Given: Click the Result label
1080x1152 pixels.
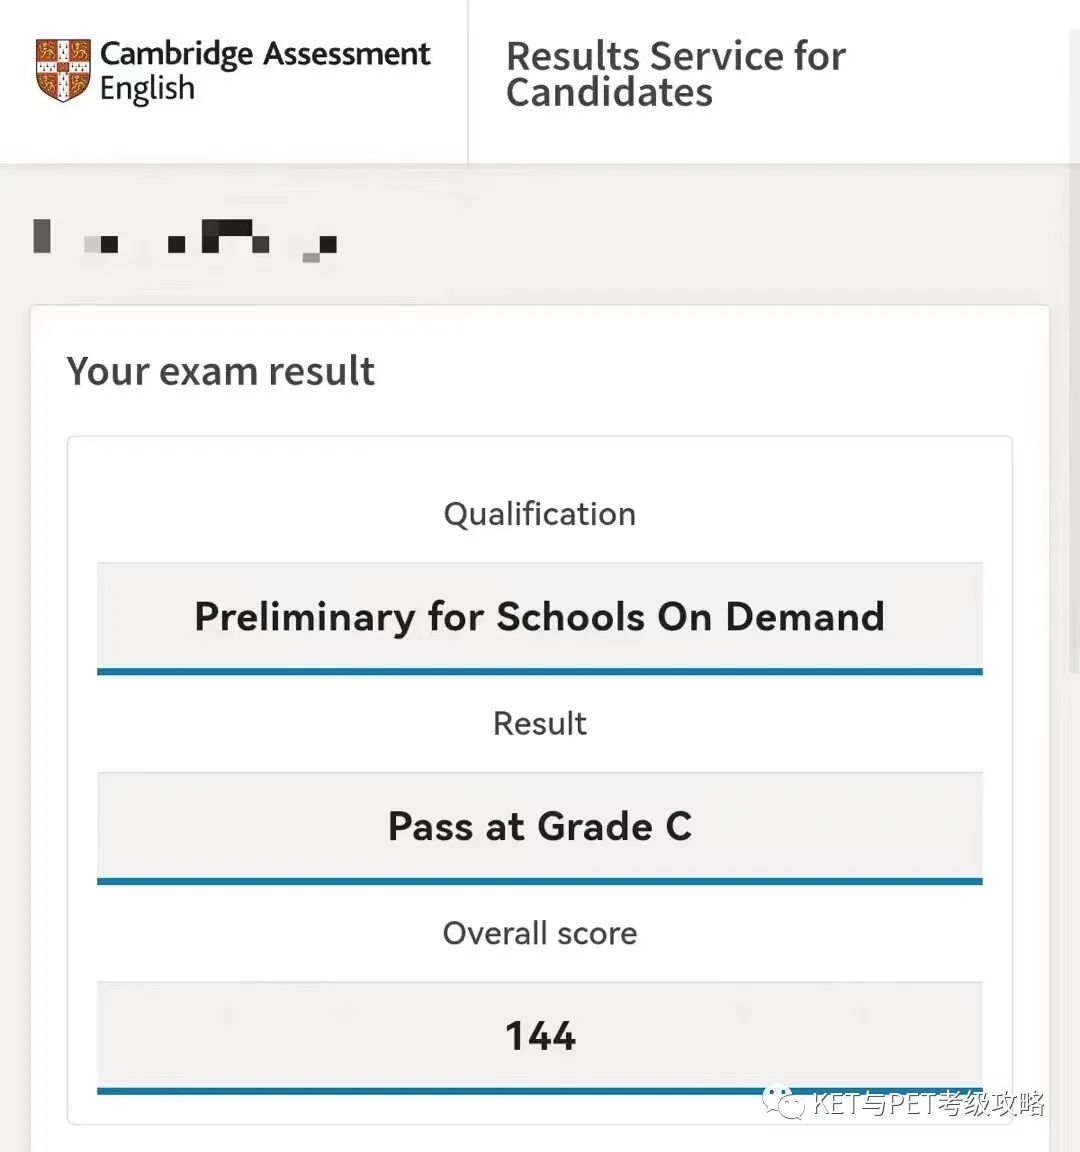Looking at the screenshot, I should tap(540, 724).
